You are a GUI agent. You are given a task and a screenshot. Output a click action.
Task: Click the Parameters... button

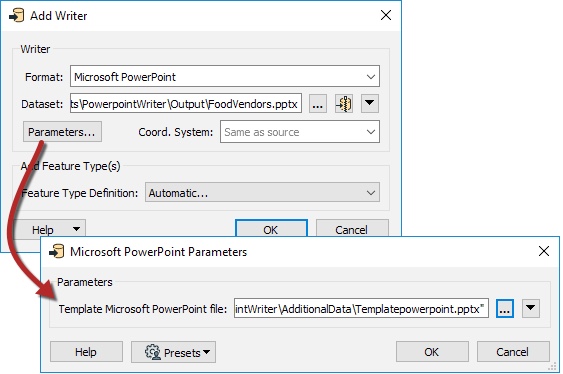point(62,132)
